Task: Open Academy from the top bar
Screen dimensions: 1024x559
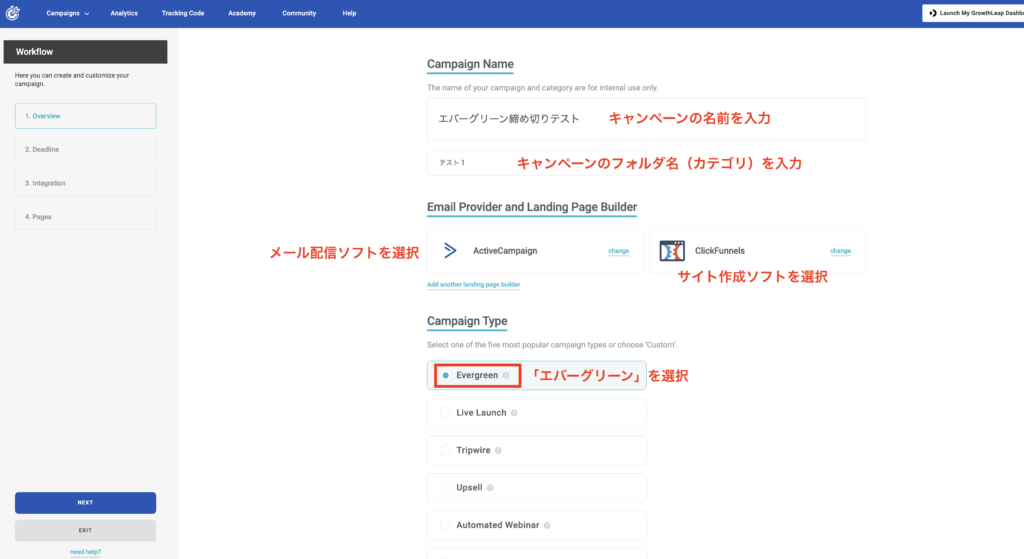Action: [242, 13]
